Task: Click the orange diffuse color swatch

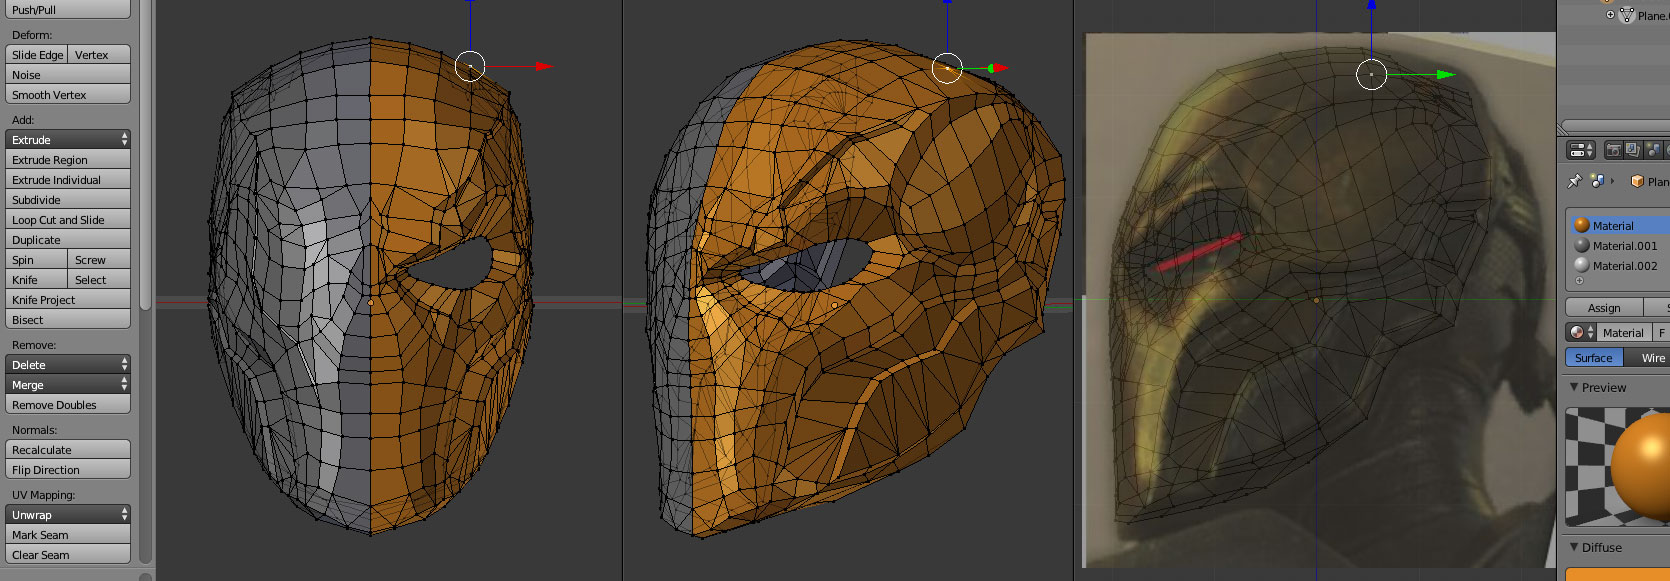Action: (x=1617, y=574)
